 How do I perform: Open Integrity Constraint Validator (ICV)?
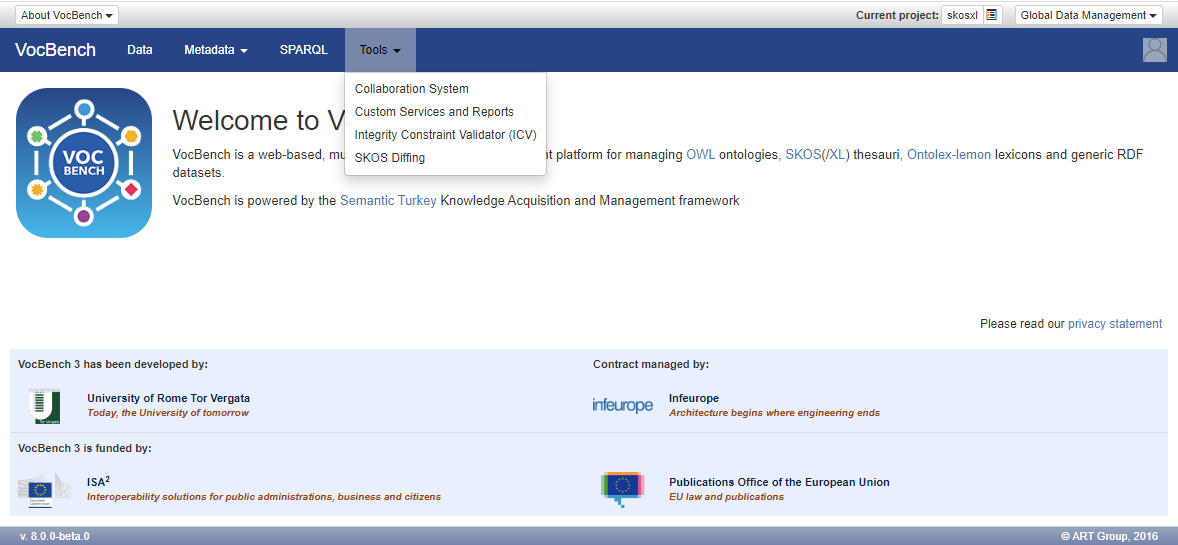click(x=446, y=135)
